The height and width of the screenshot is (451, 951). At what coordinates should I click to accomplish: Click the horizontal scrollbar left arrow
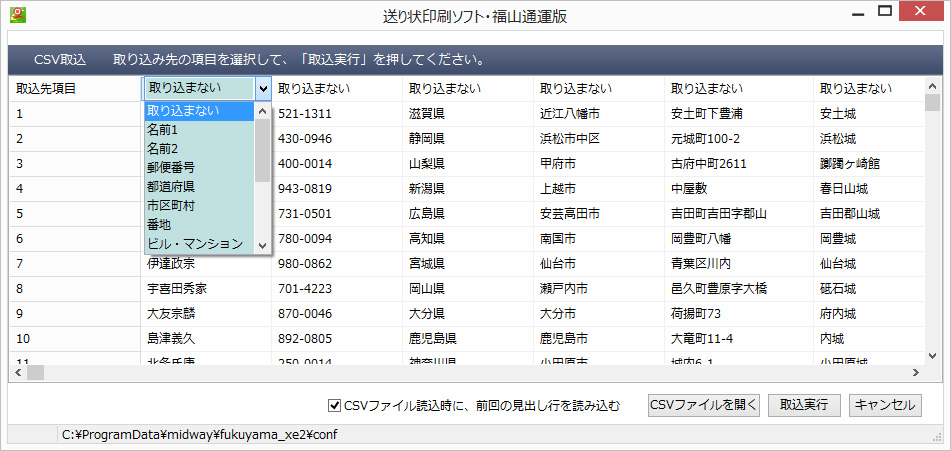[18, 372]
